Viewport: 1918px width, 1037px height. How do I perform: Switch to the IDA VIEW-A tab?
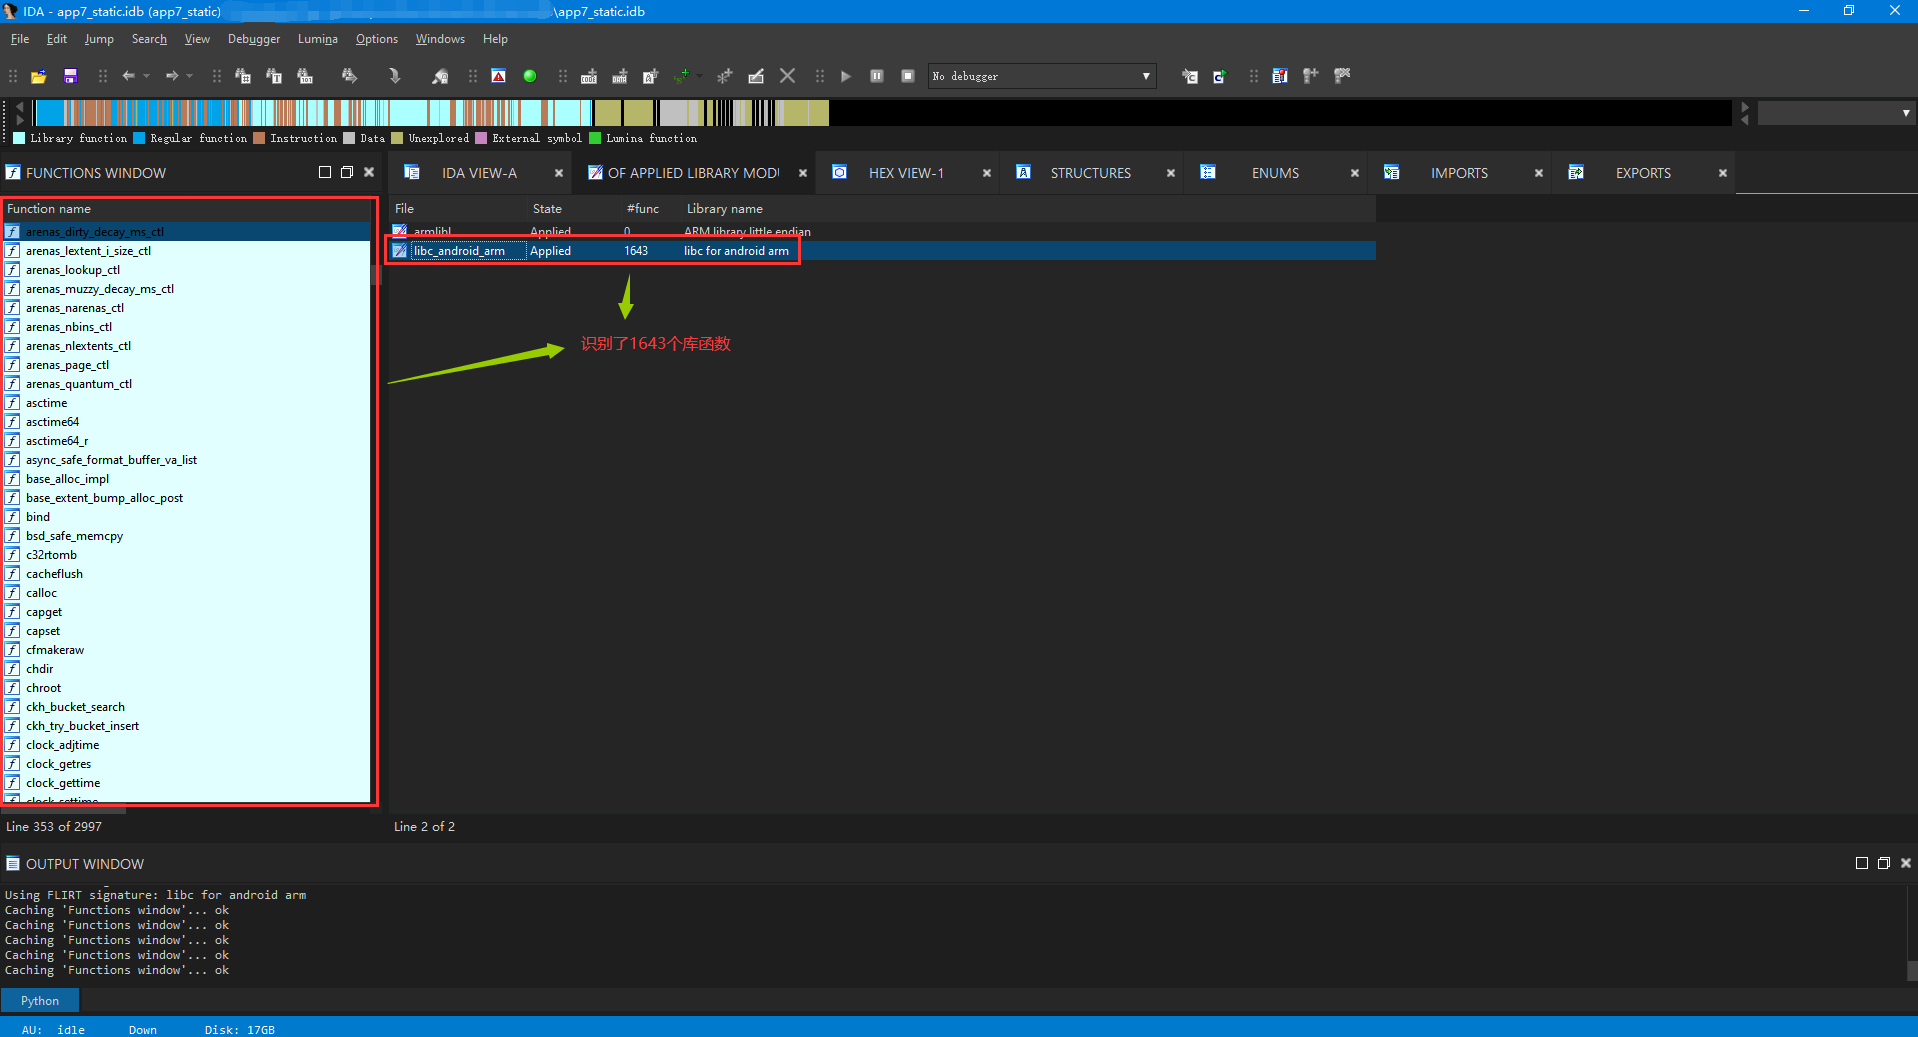[479, 173]
